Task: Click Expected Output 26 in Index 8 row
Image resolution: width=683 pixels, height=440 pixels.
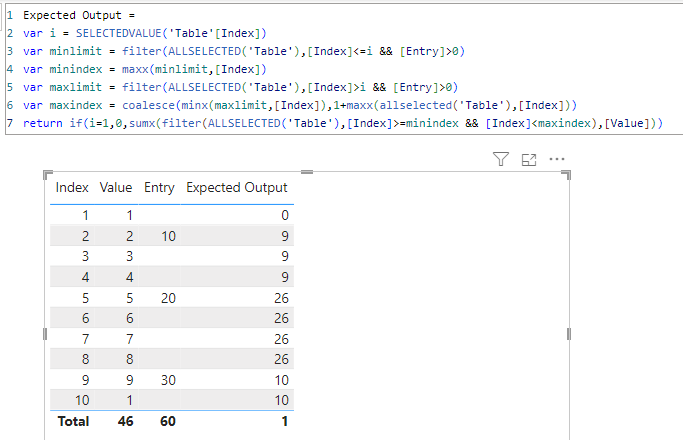Action: click(x=281, y=359)
